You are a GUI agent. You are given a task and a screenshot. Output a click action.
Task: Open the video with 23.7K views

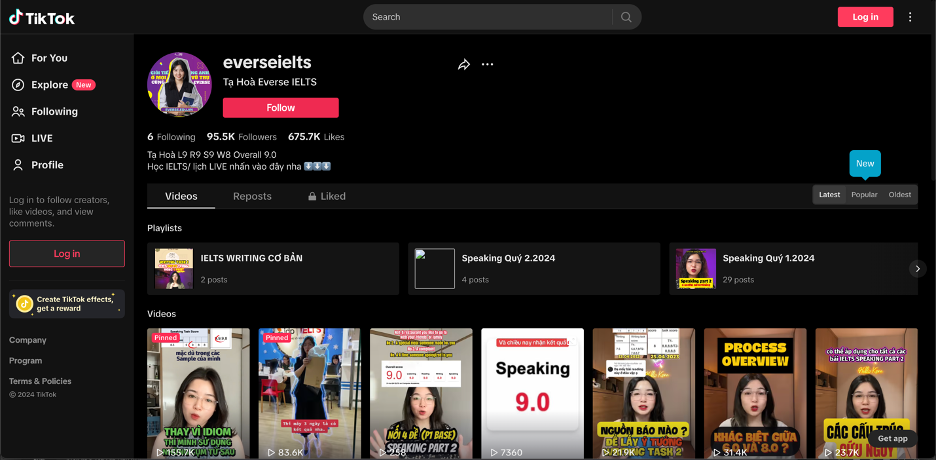[x=867, y=393]
